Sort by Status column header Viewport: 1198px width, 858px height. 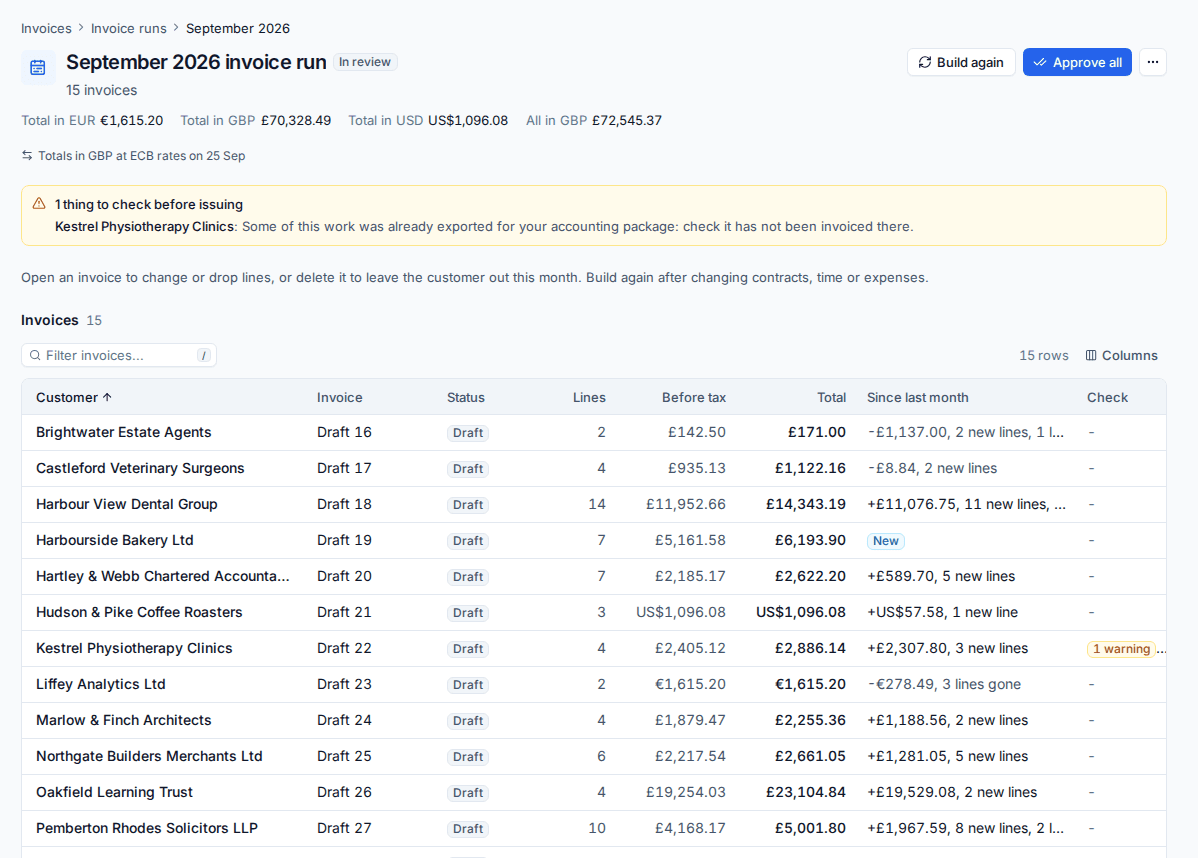(x=465, y=397)
